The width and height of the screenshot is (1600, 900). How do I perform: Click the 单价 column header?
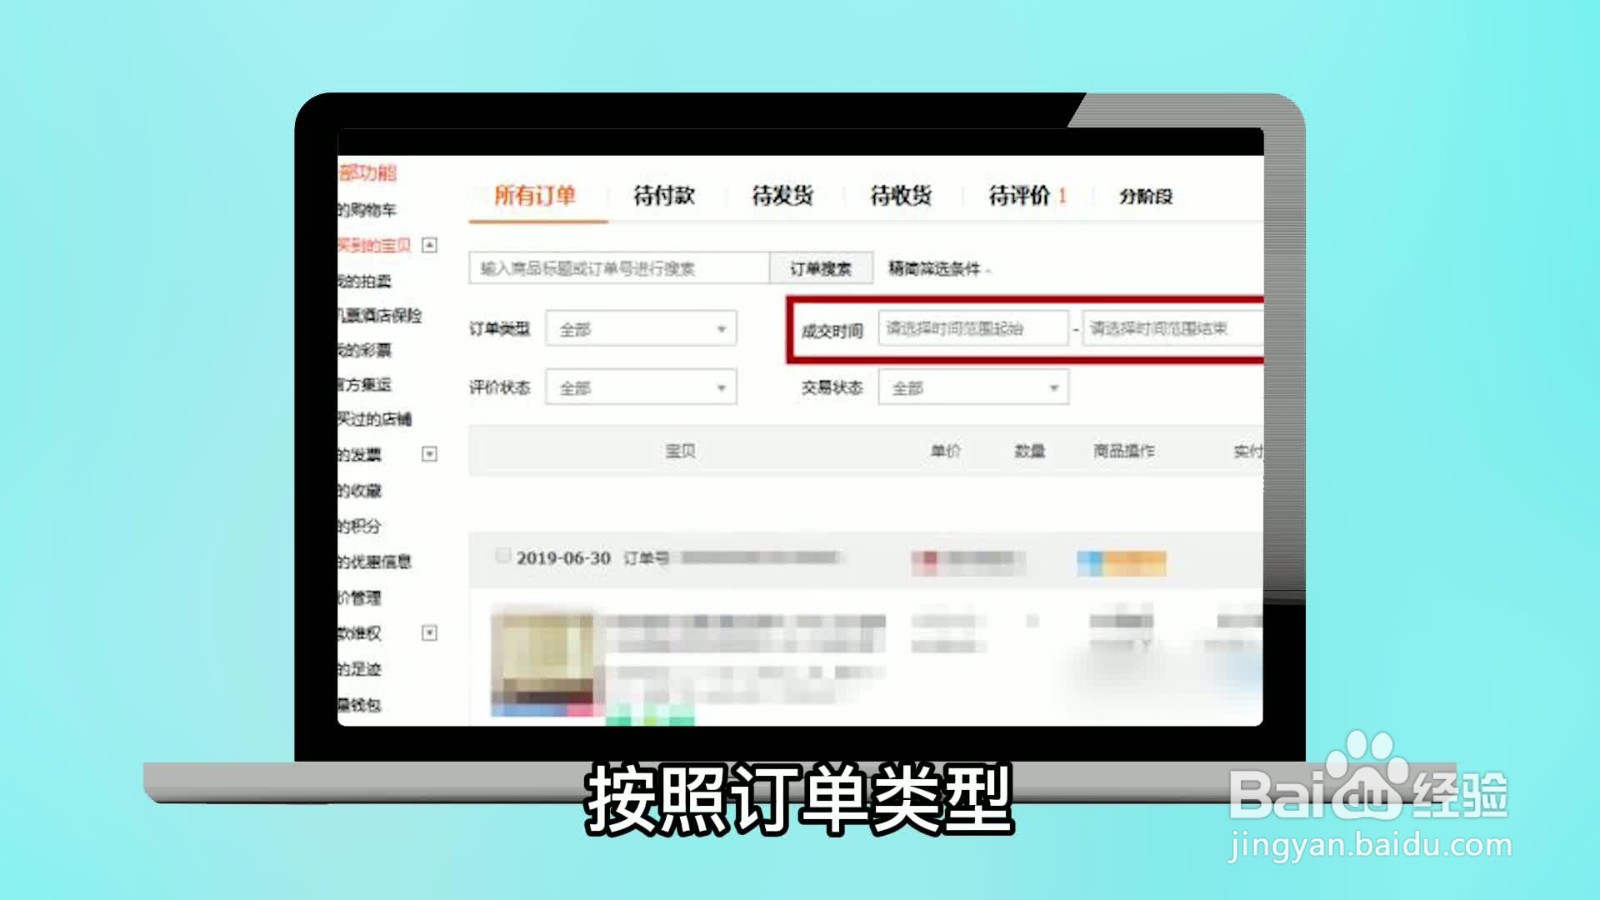(945, 451)
